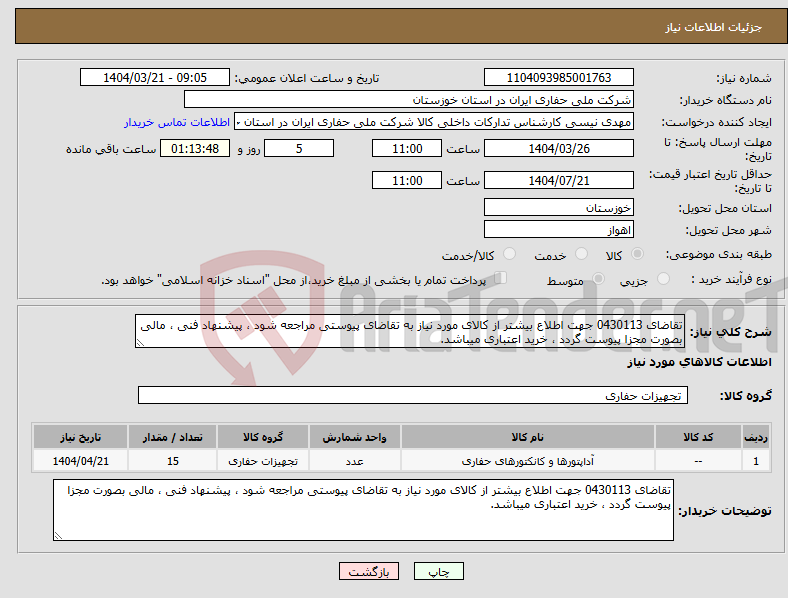Click the نام کالا column header
Image resolution: width=788 pixels, height=598 pixels.
pyautogui.click(x=528, y=437)
